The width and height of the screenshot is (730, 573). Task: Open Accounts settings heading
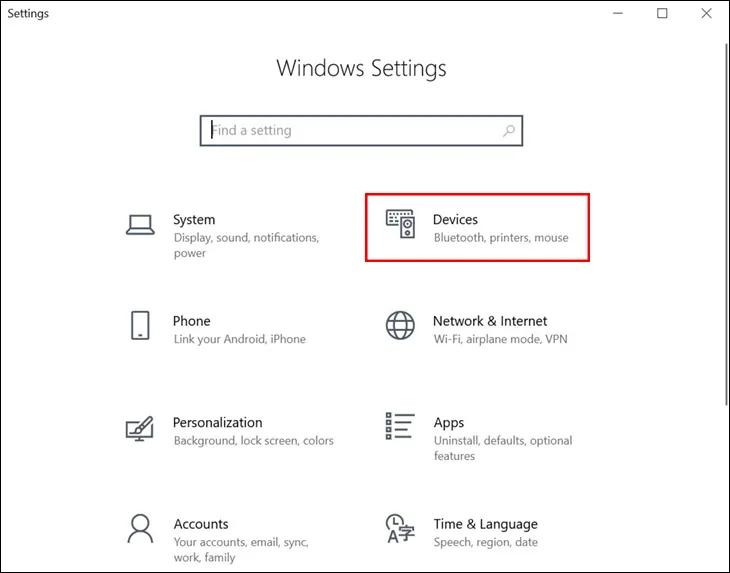[x=201, y=524]
